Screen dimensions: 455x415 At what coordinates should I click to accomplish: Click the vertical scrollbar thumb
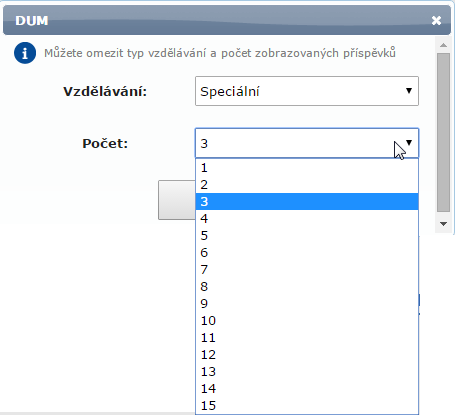pos(443,132)
